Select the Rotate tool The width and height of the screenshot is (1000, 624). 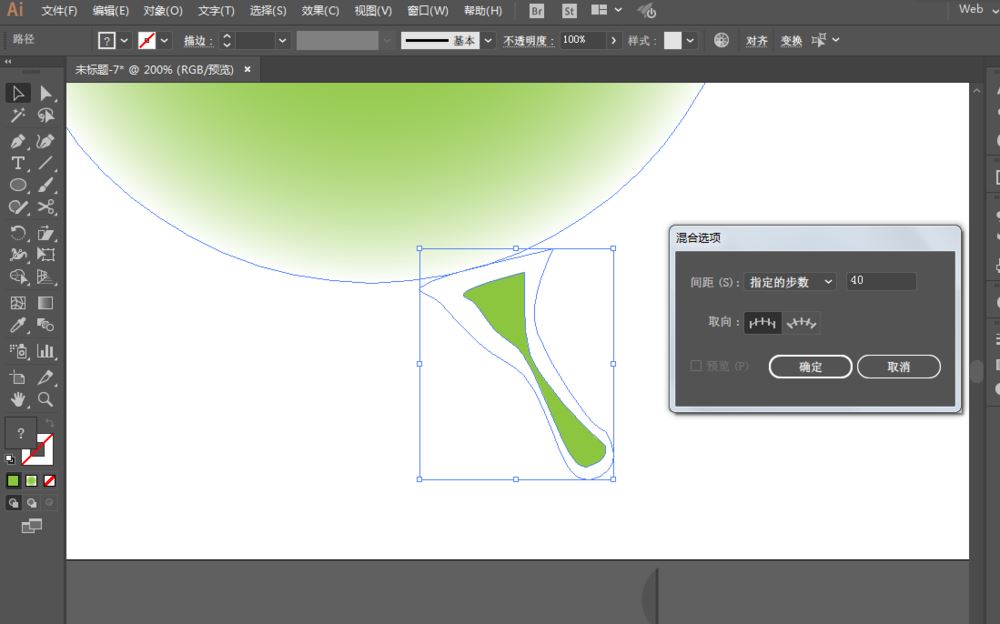[x=16, y=231]
